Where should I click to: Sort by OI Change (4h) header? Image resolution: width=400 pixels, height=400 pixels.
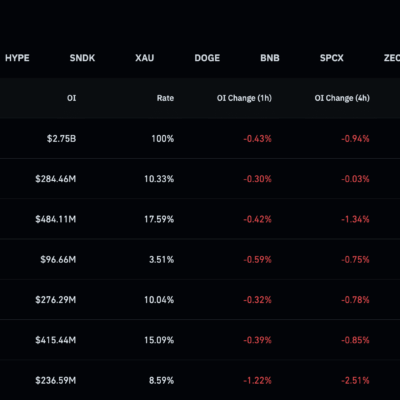coord(342,98)
